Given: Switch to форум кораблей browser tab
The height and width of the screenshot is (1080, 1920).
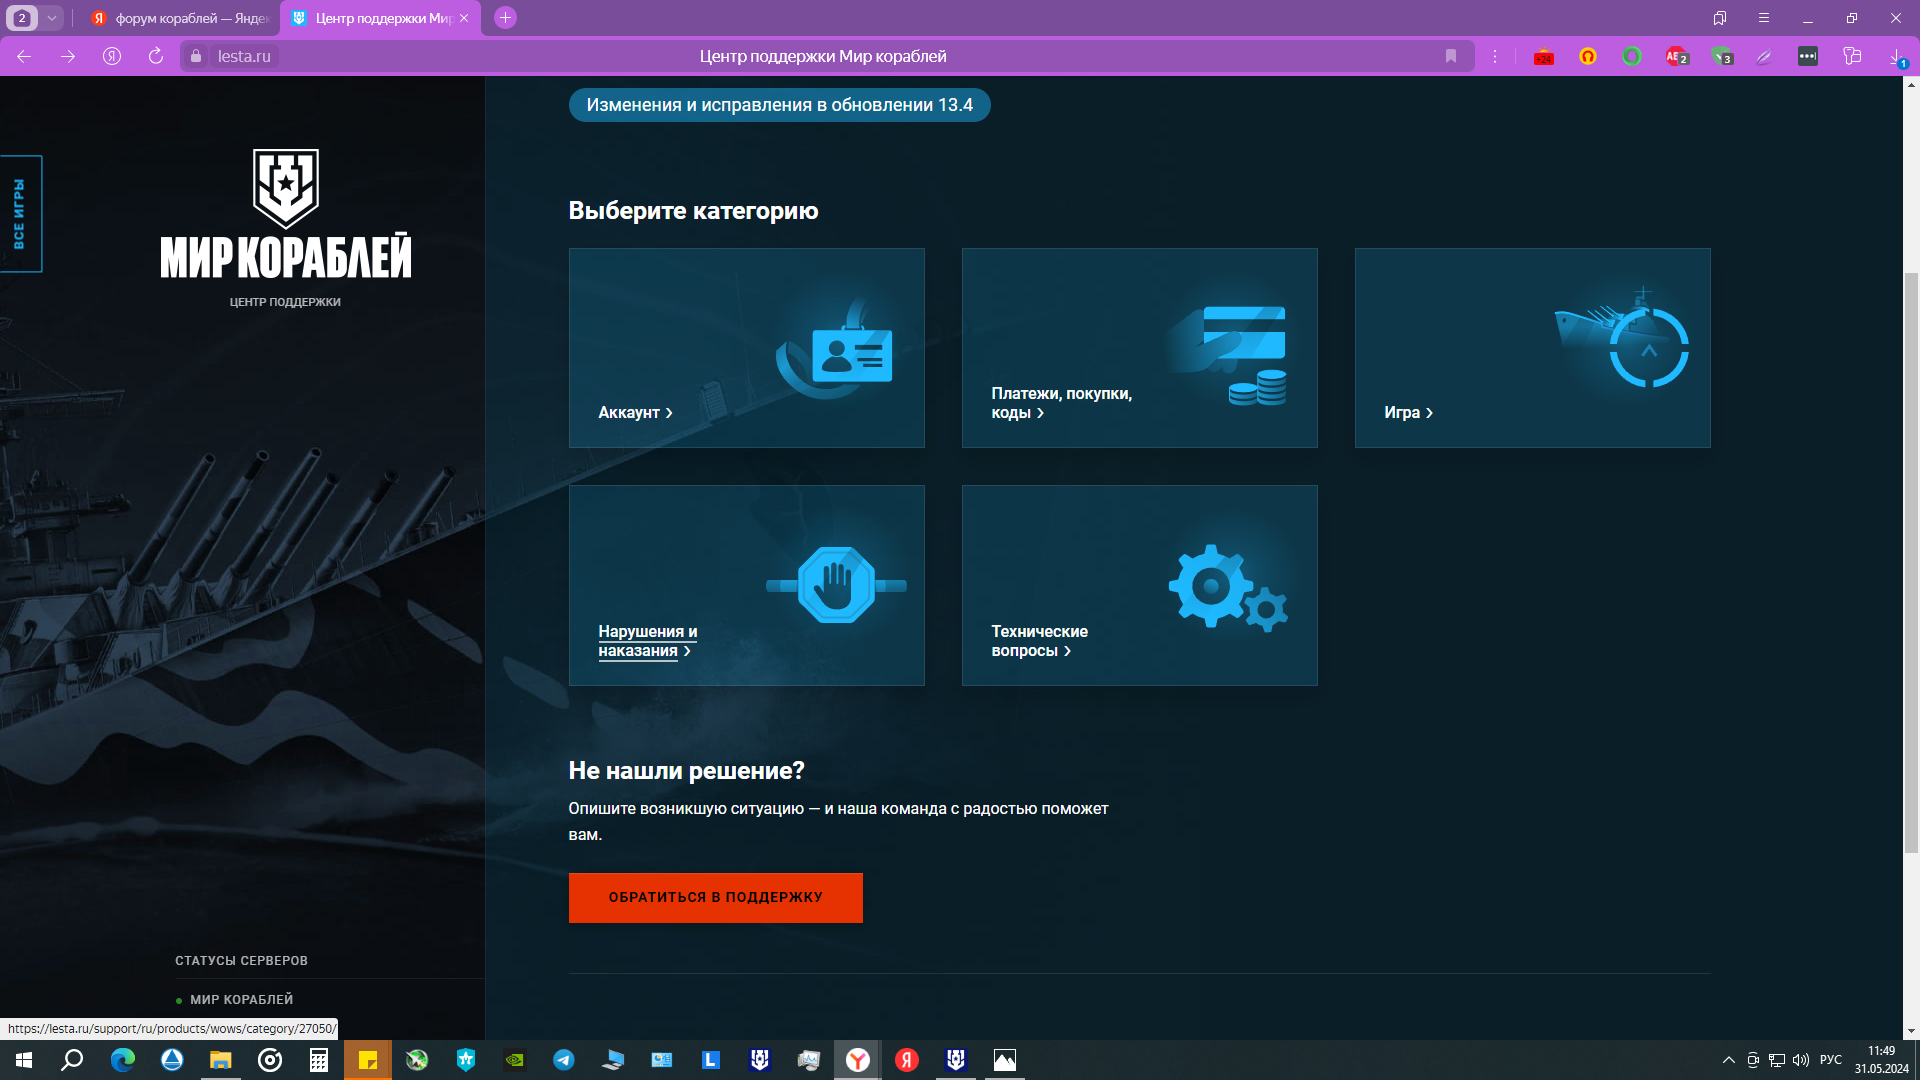Looking at the screenshot, I should [x=181, y=18].
